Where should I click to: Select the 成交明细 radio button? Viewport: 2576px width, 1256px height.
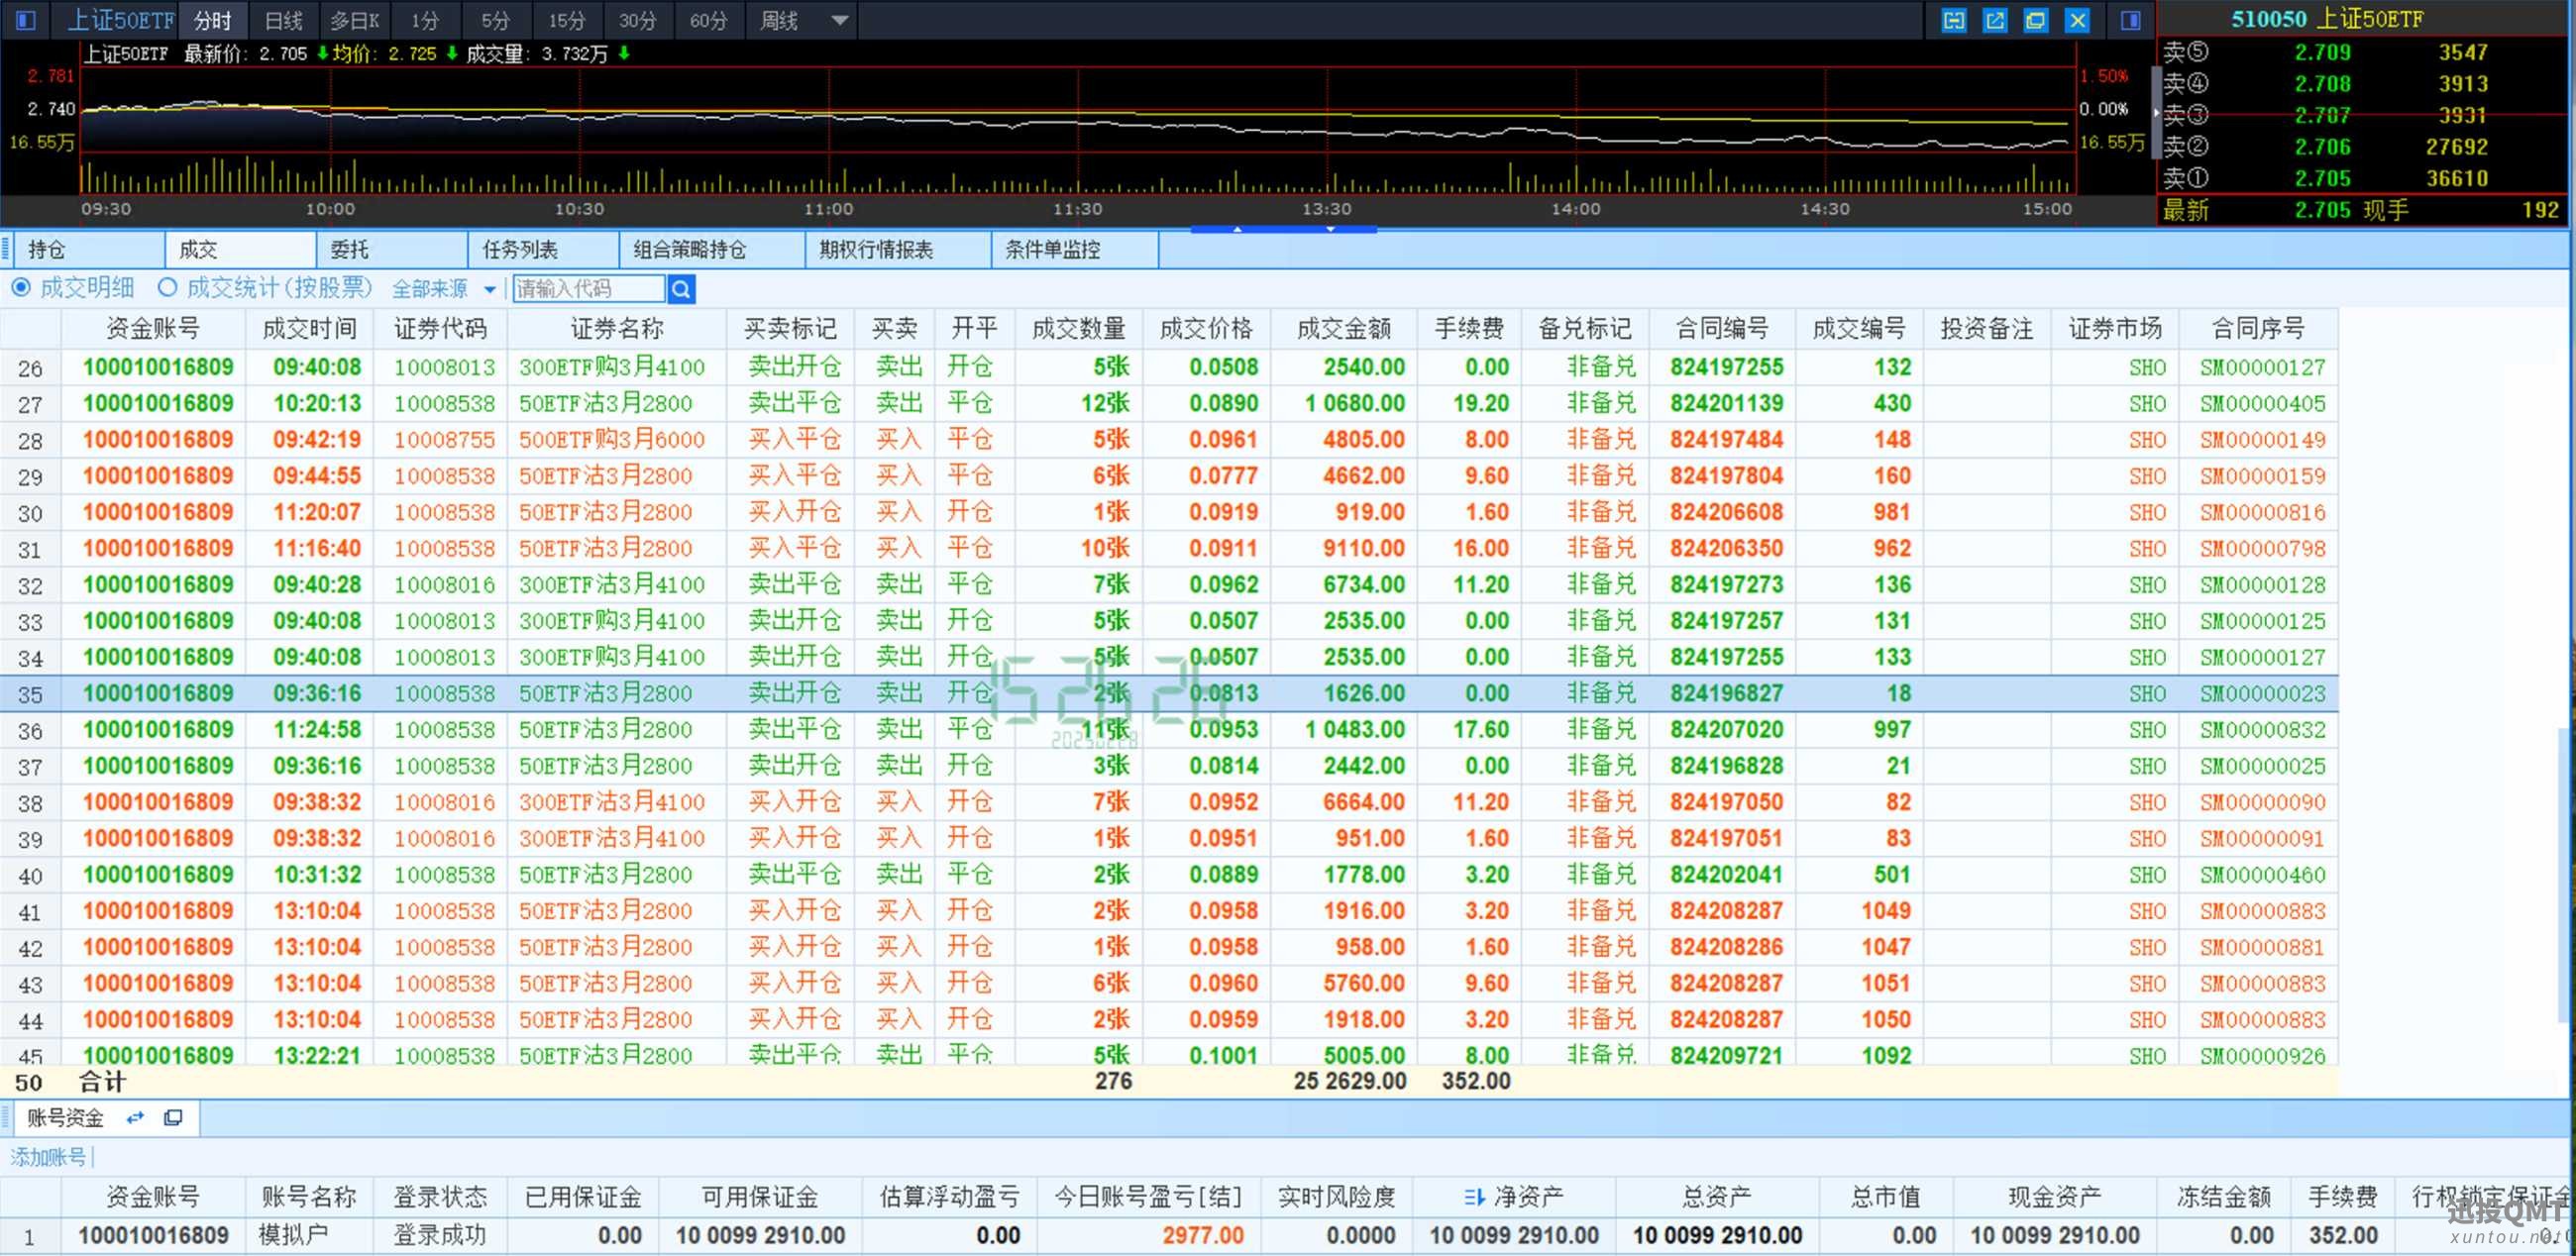point(20,288)
